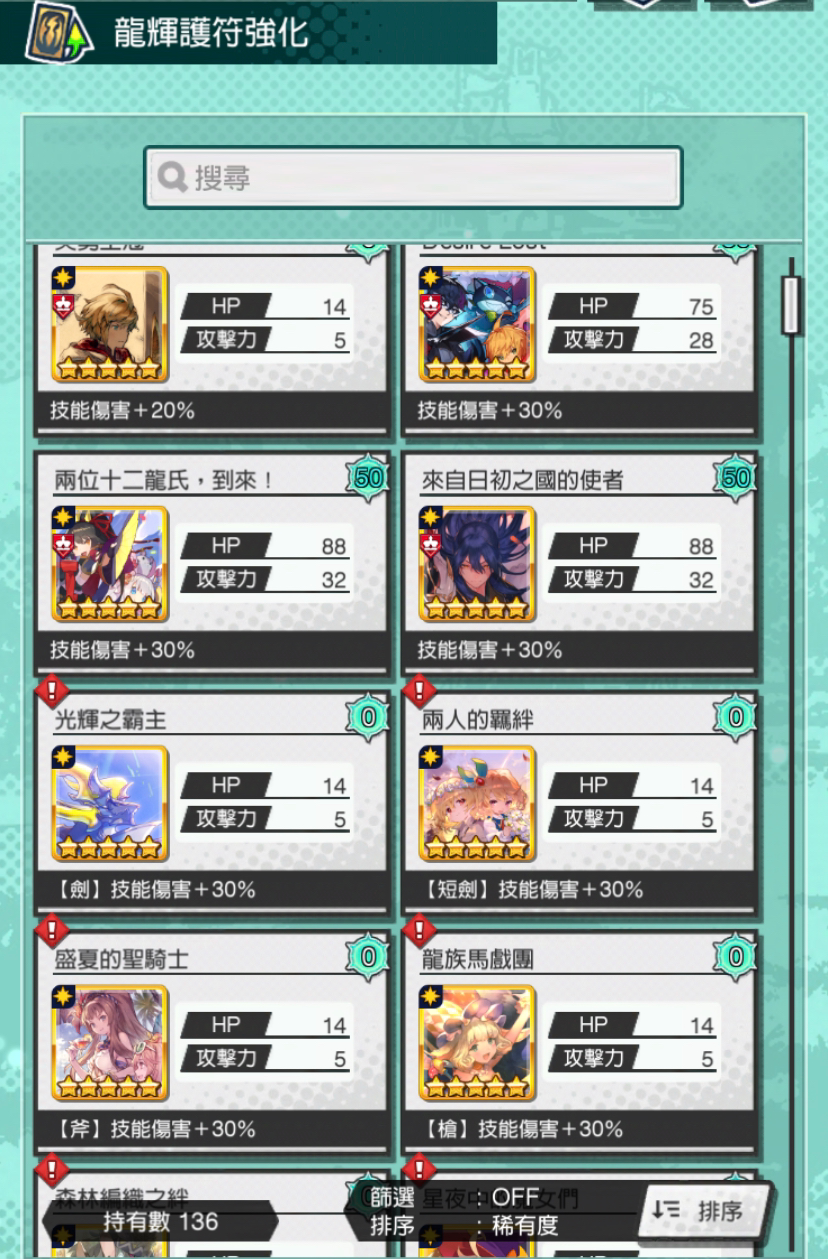Select the 兩人的羈絆 amulet thumbnail

click(x=477, y=803)
